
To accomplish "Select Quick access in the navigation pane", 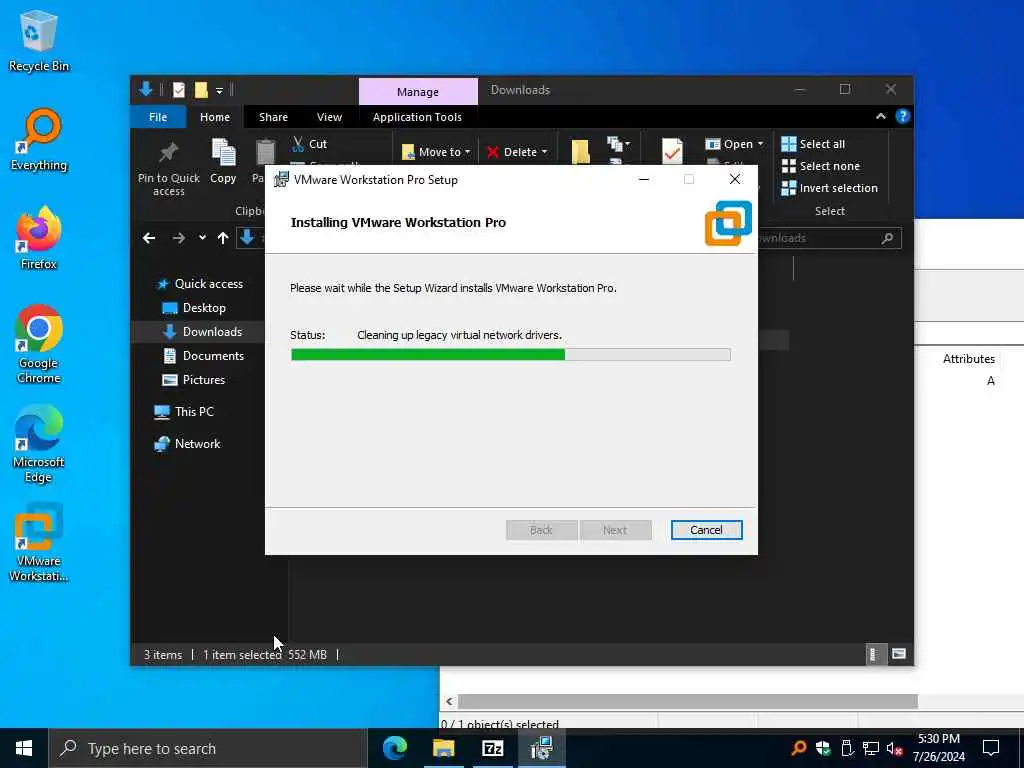I will tap(201, 283).
